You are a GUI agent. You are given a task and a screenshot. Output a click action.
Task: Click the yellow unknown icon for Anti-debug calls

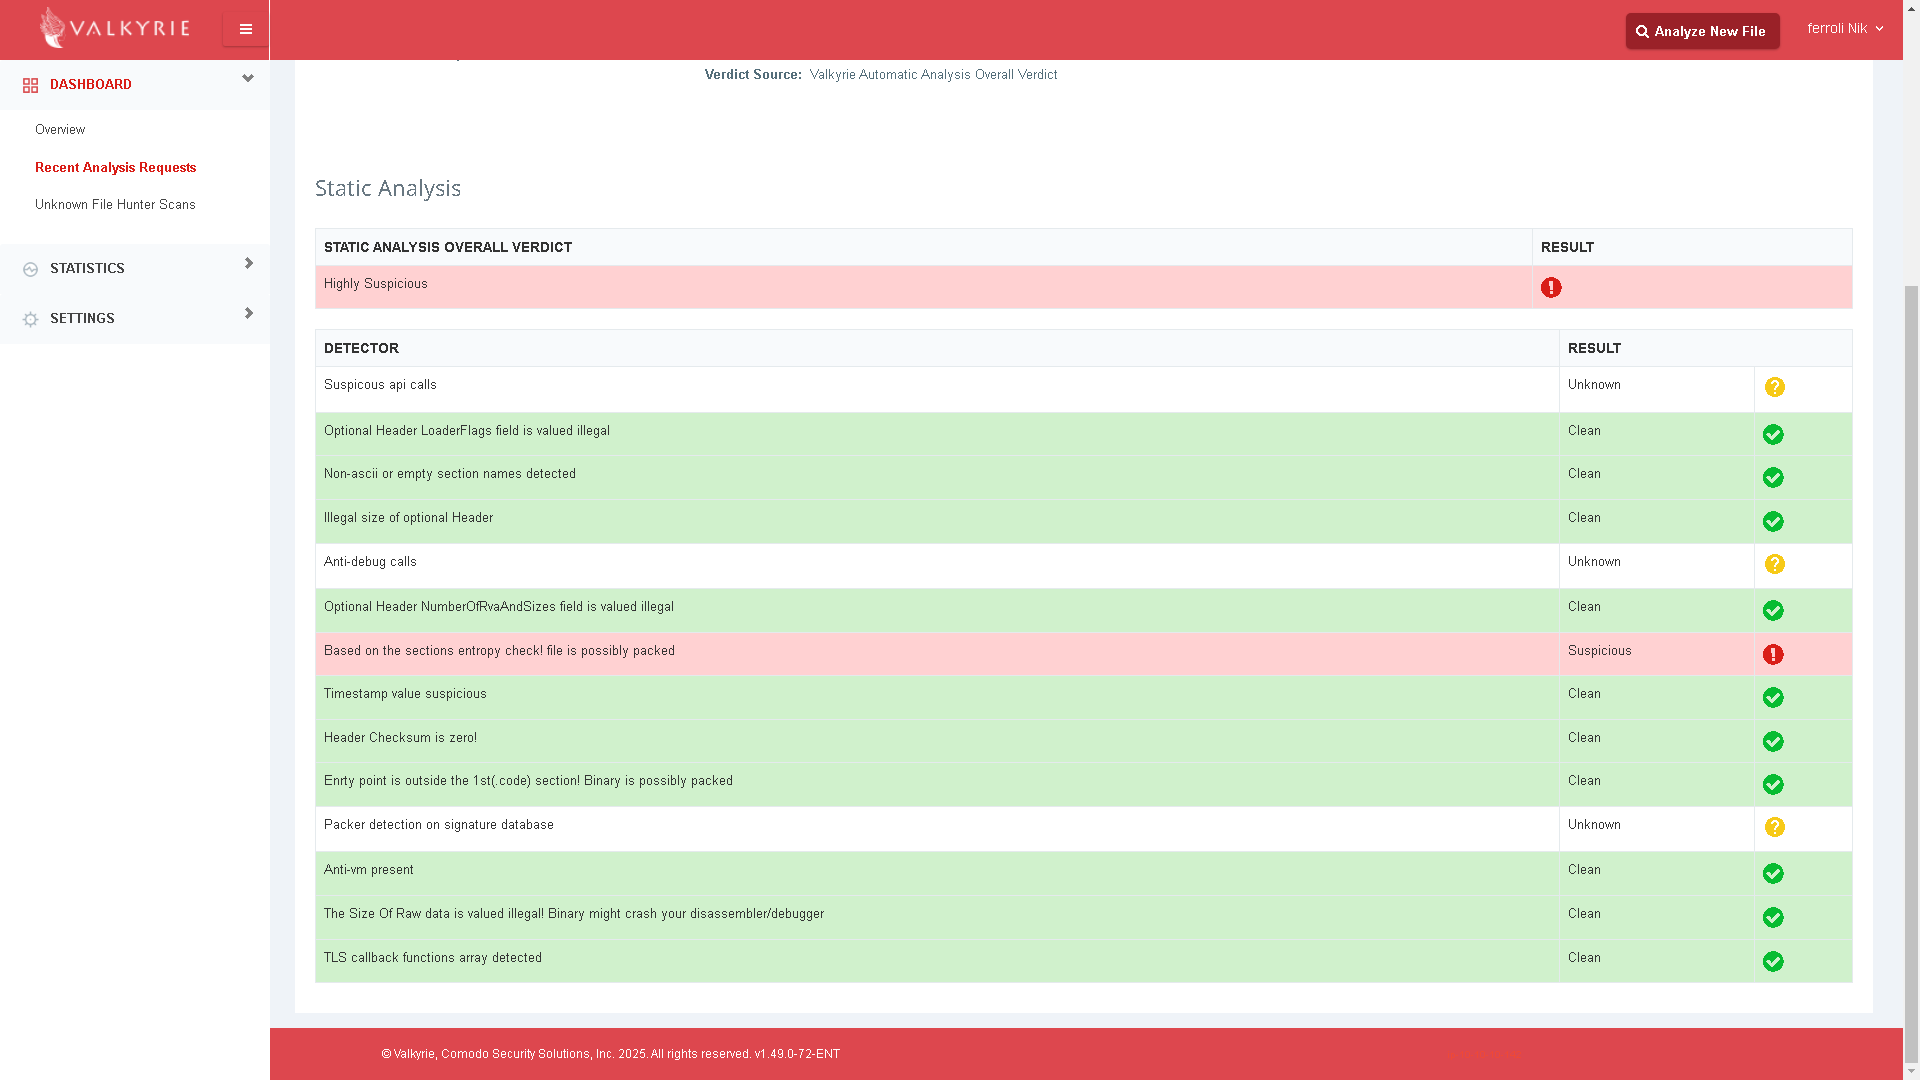1774,564
